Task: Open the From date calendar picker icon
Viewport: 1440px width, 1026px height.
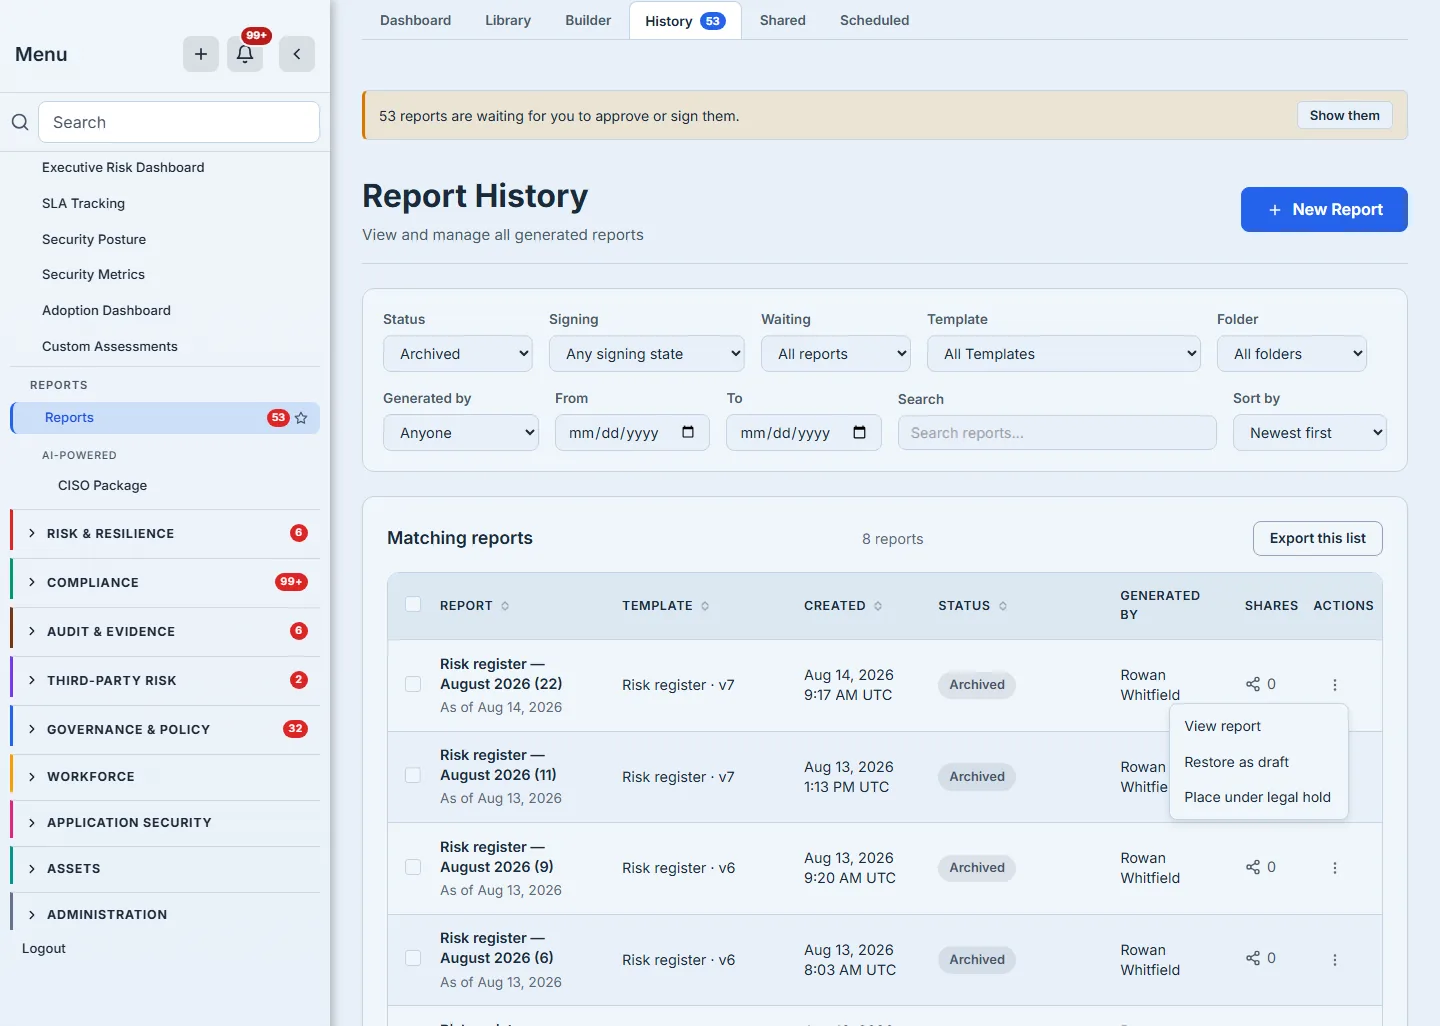Action: (x=688, y=432)
